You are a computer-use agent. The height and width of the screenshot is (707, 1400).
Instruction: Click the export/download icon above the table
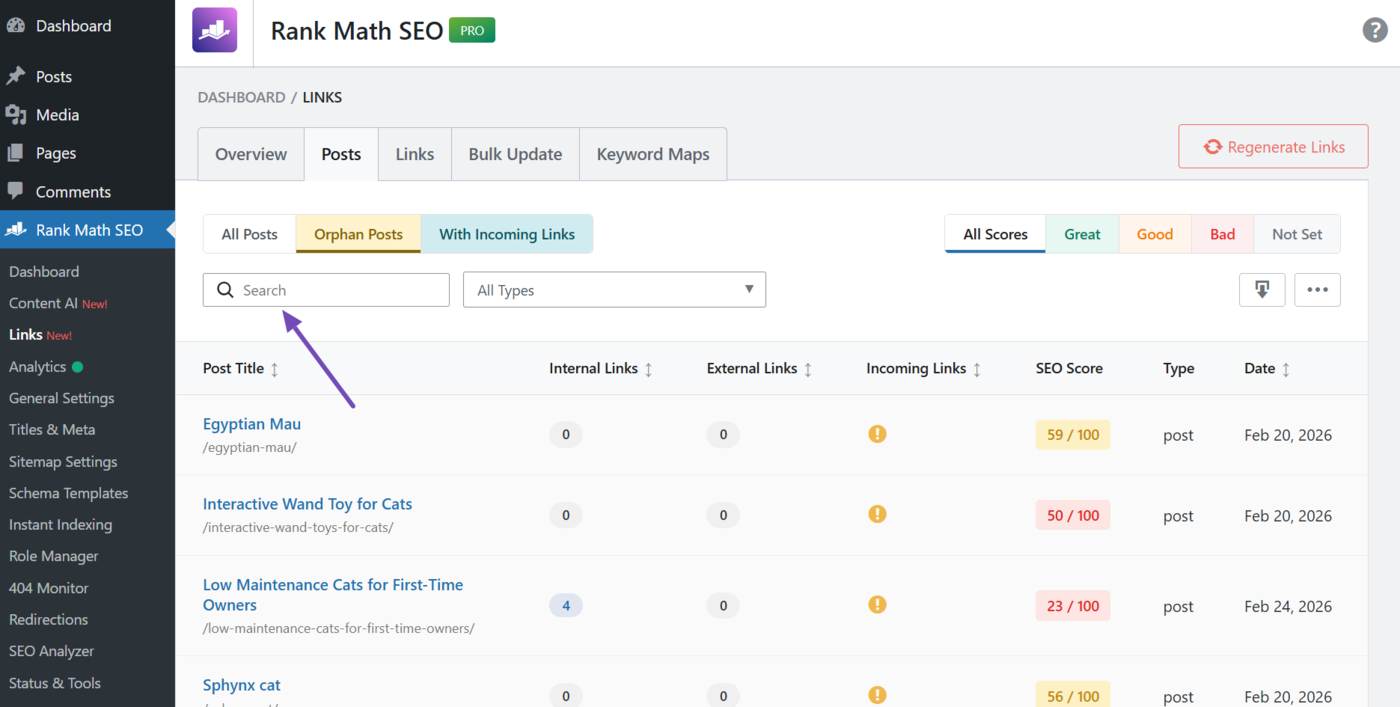[x=1261, y=289]
